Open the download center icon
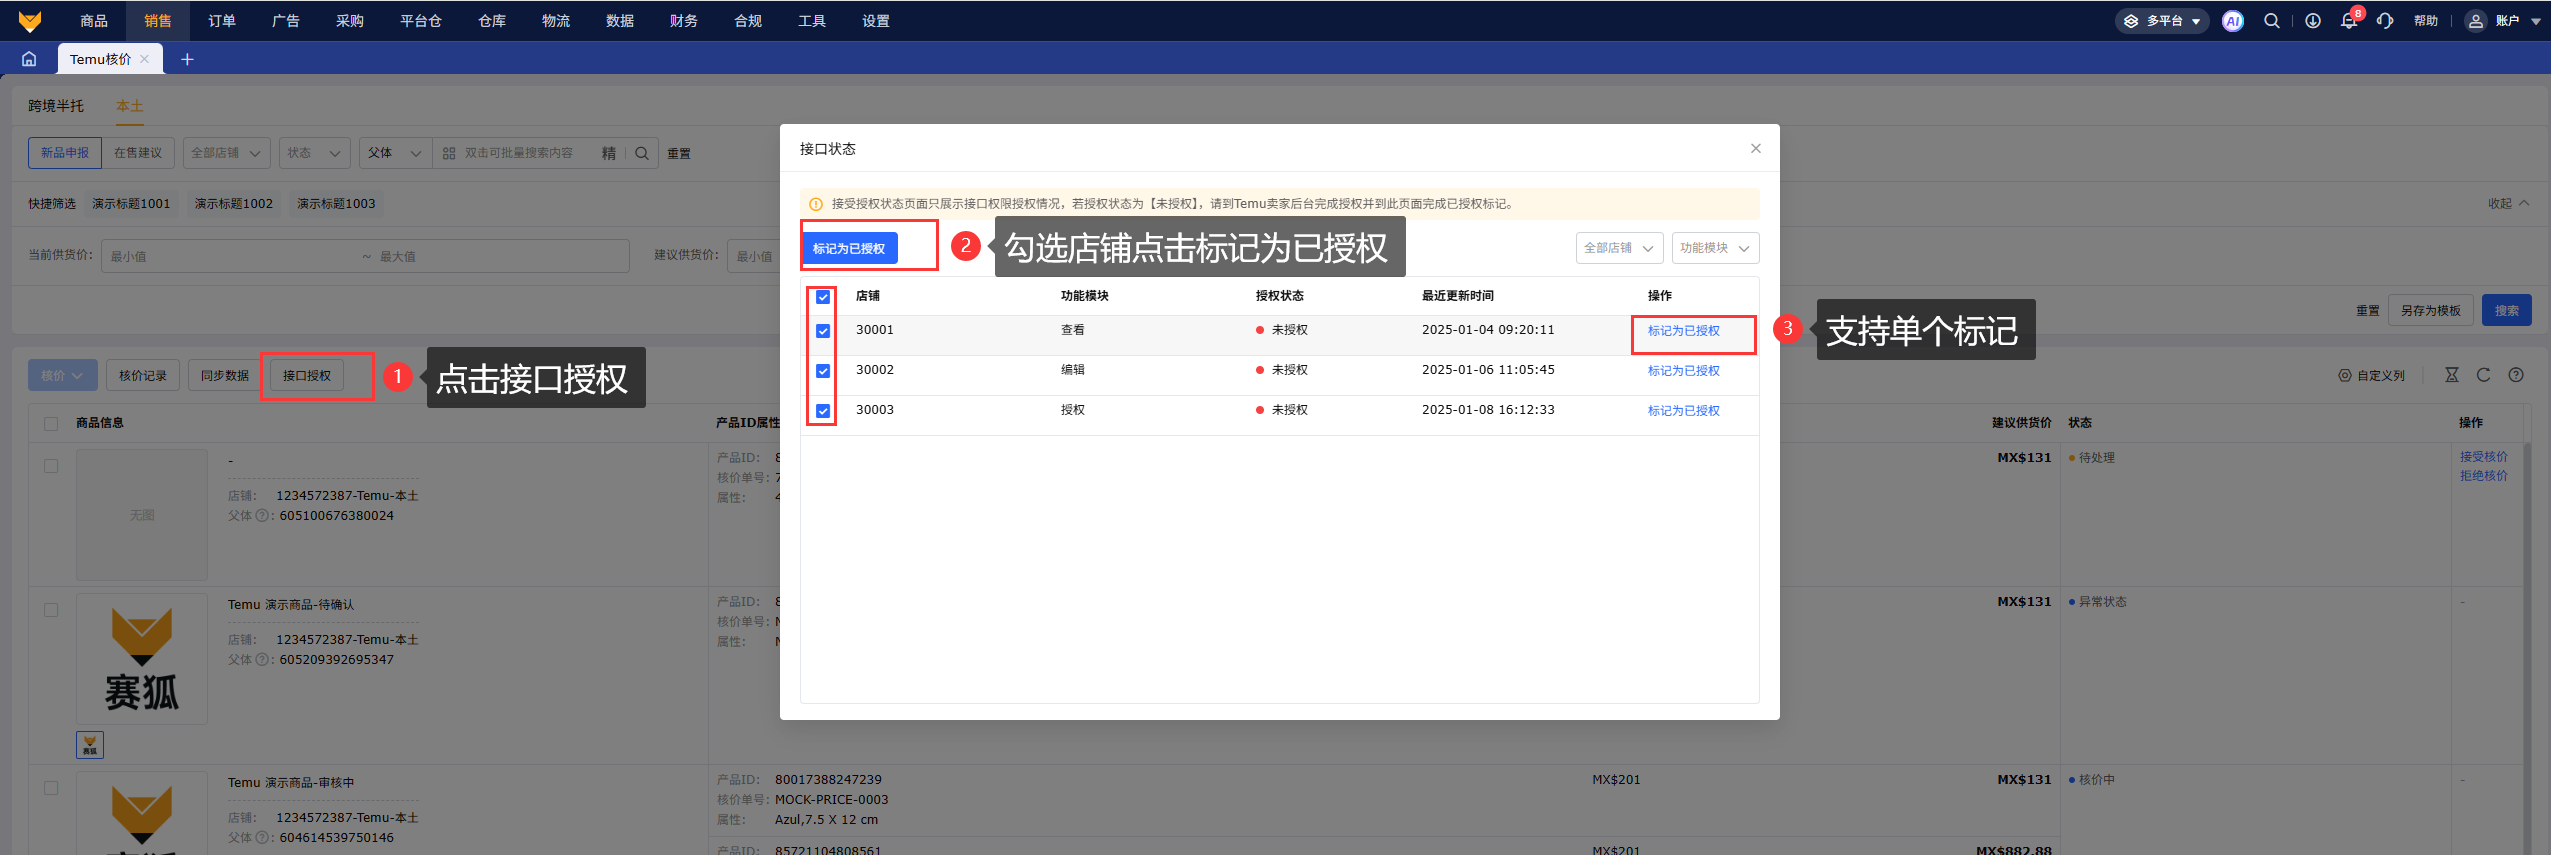2551x855 pixels. [2313, 21]
